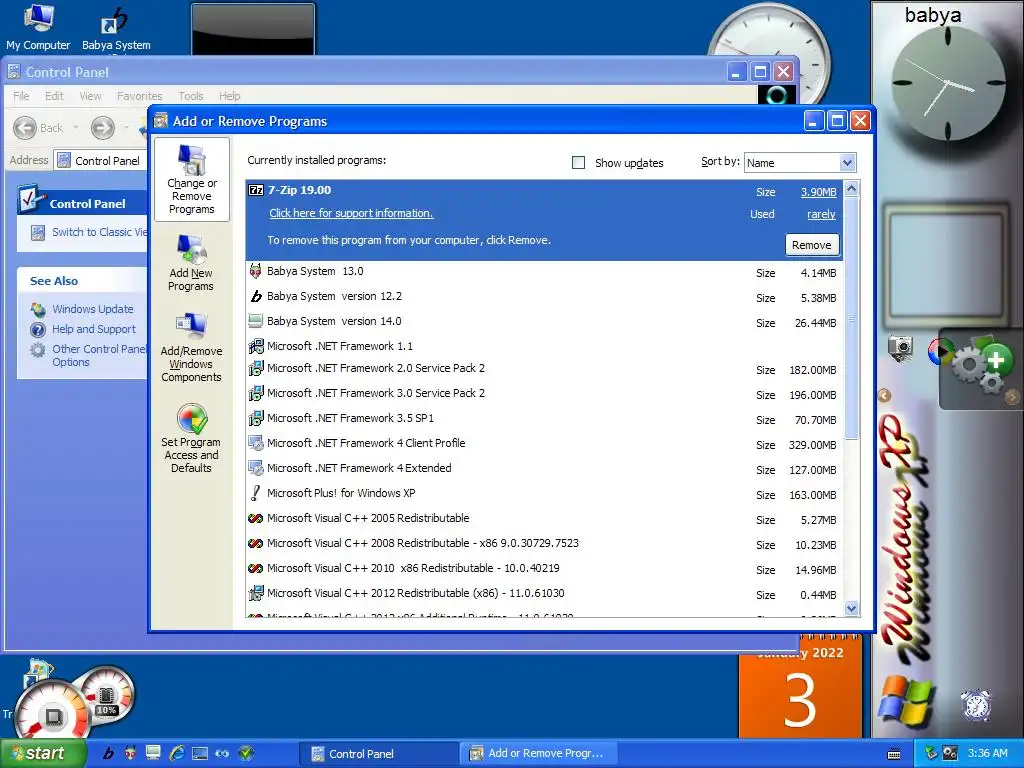
Task: Click the Windows Update link
Action: (x=93, y=309)
